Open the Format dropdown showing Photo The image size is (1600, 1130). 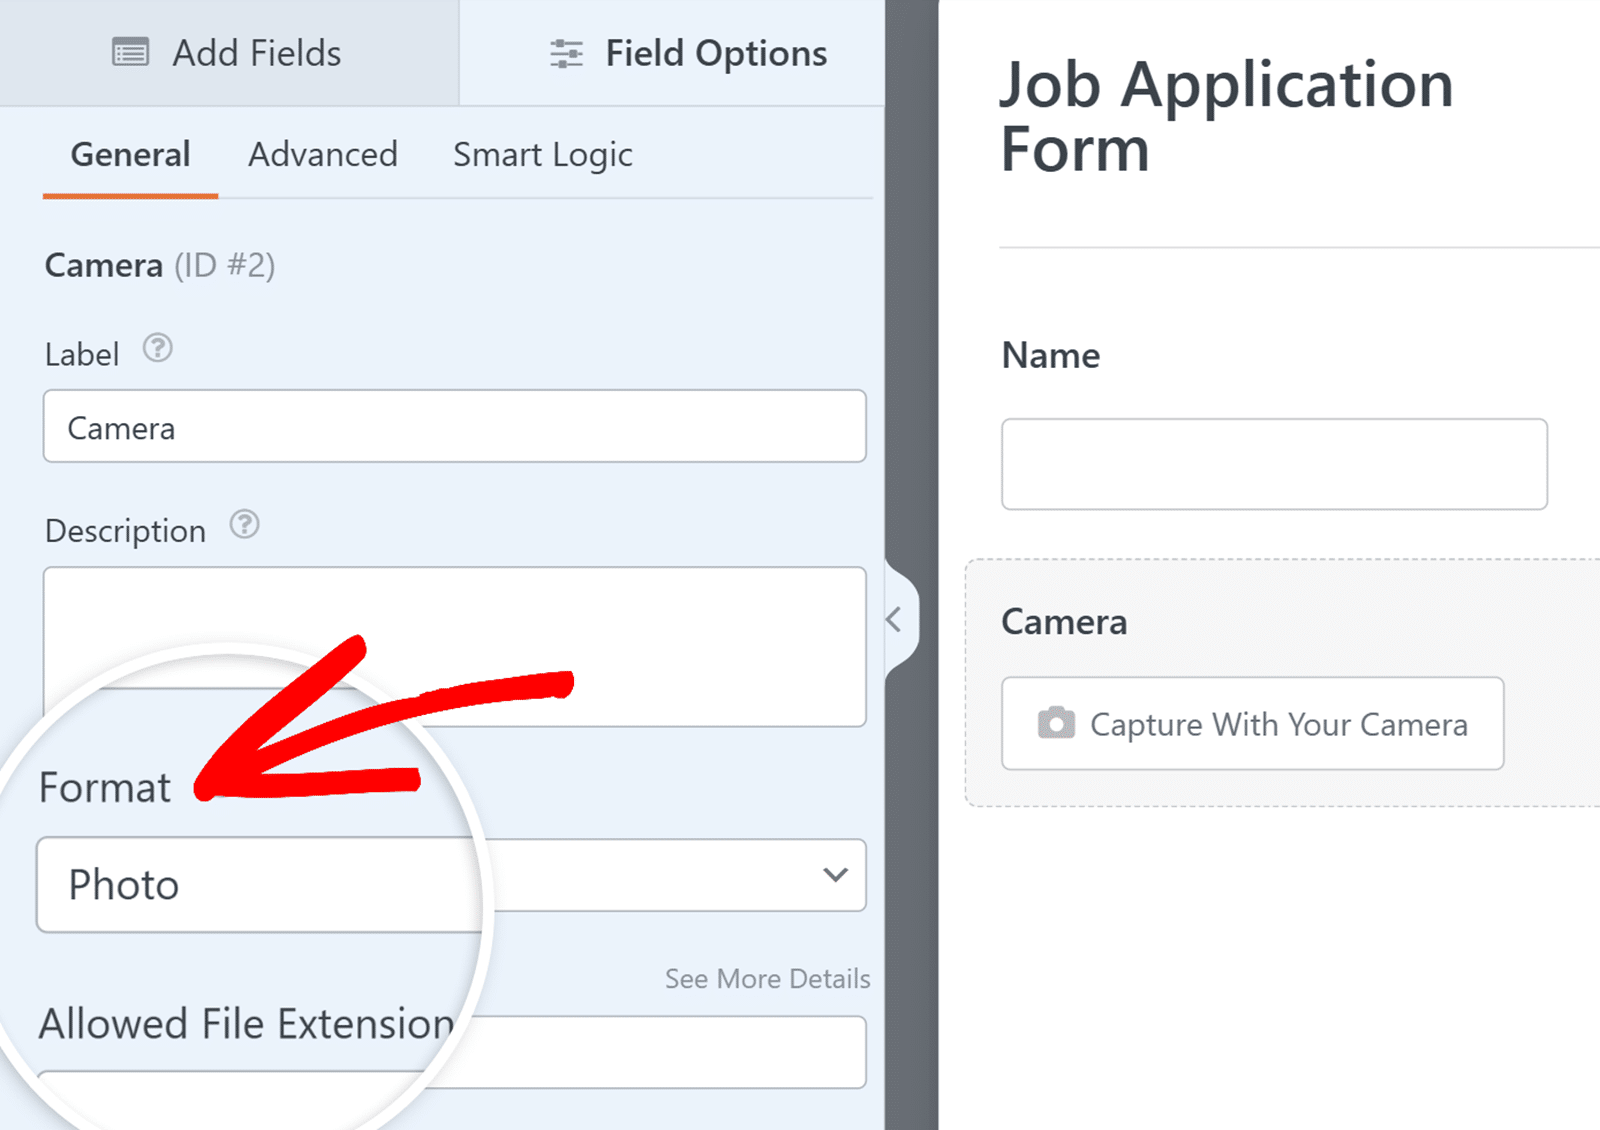(450, 877)
